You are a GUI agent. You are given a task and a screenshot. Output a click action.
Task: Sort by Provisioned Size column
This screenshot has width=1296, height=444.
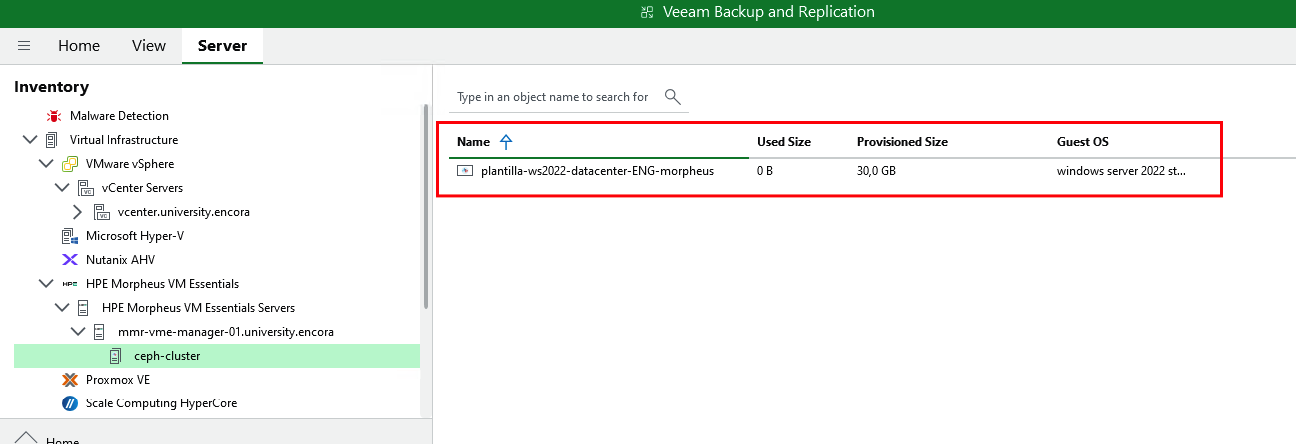tap(902, 142)
